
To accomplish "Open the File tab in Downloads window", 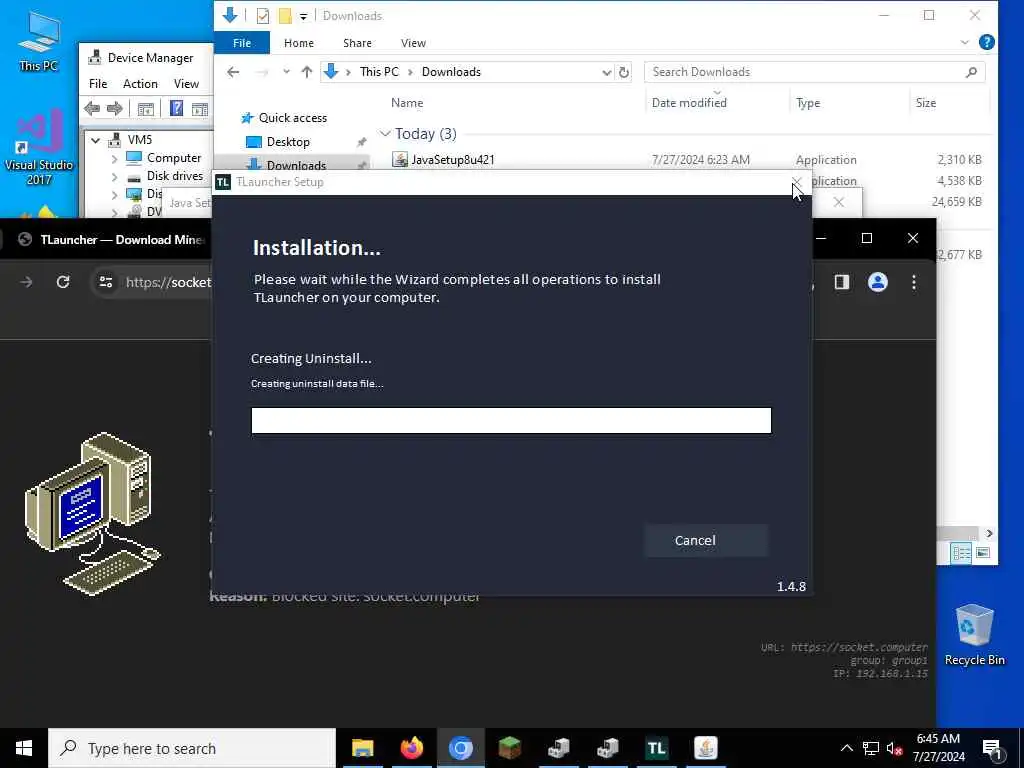I will coord(242,43).
